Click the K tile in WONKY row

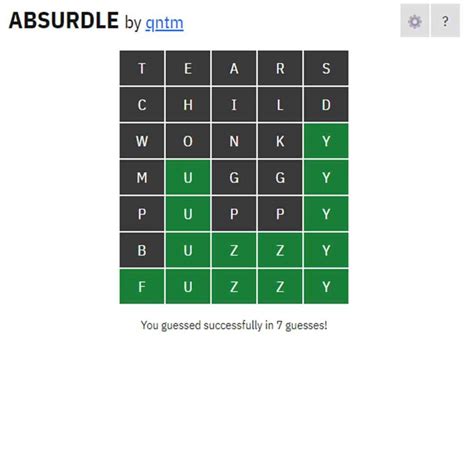[280, 141]
